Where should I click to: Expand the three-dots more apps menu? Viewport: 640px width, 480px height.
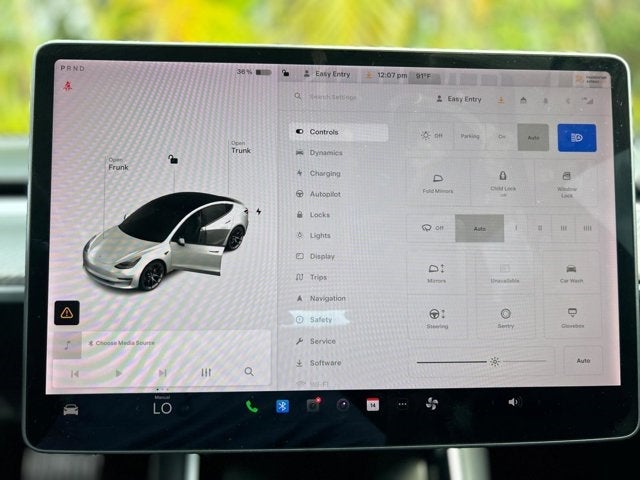(x=402, y=404)
